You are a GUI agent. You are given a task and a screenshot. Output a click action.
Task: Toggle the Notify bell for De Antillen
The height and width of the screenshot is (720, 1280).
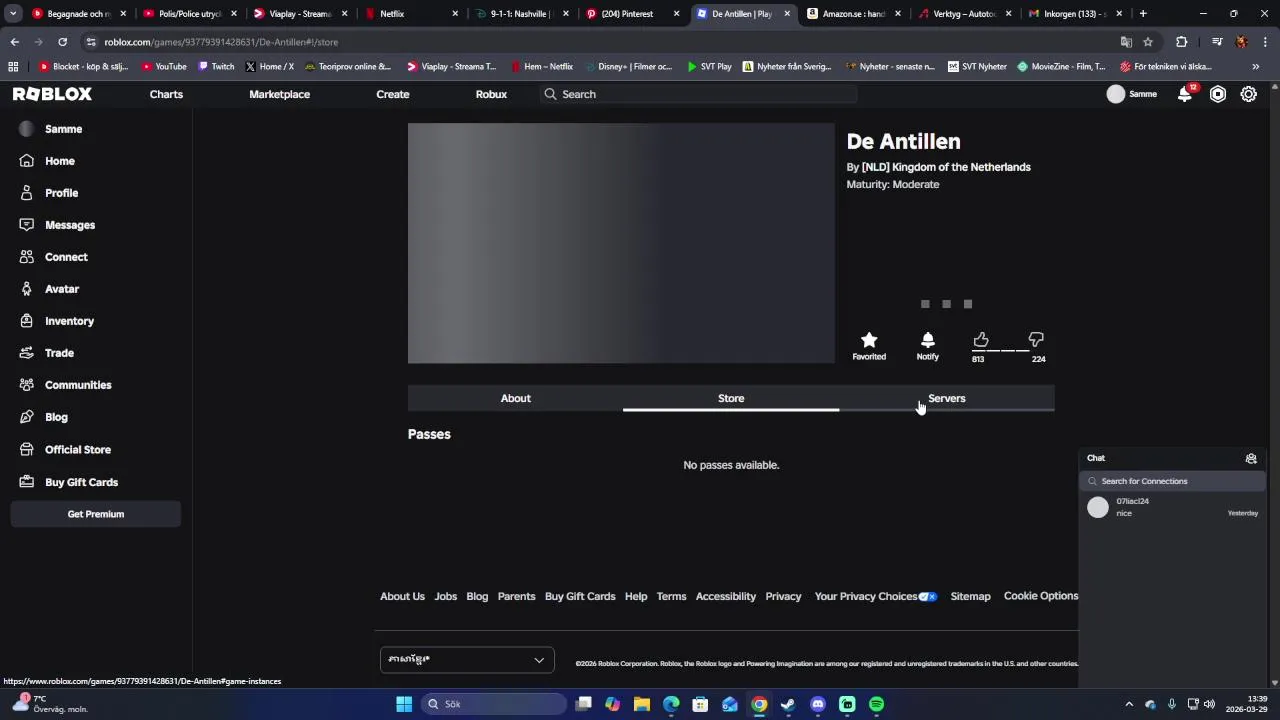[x=927, y=340]
